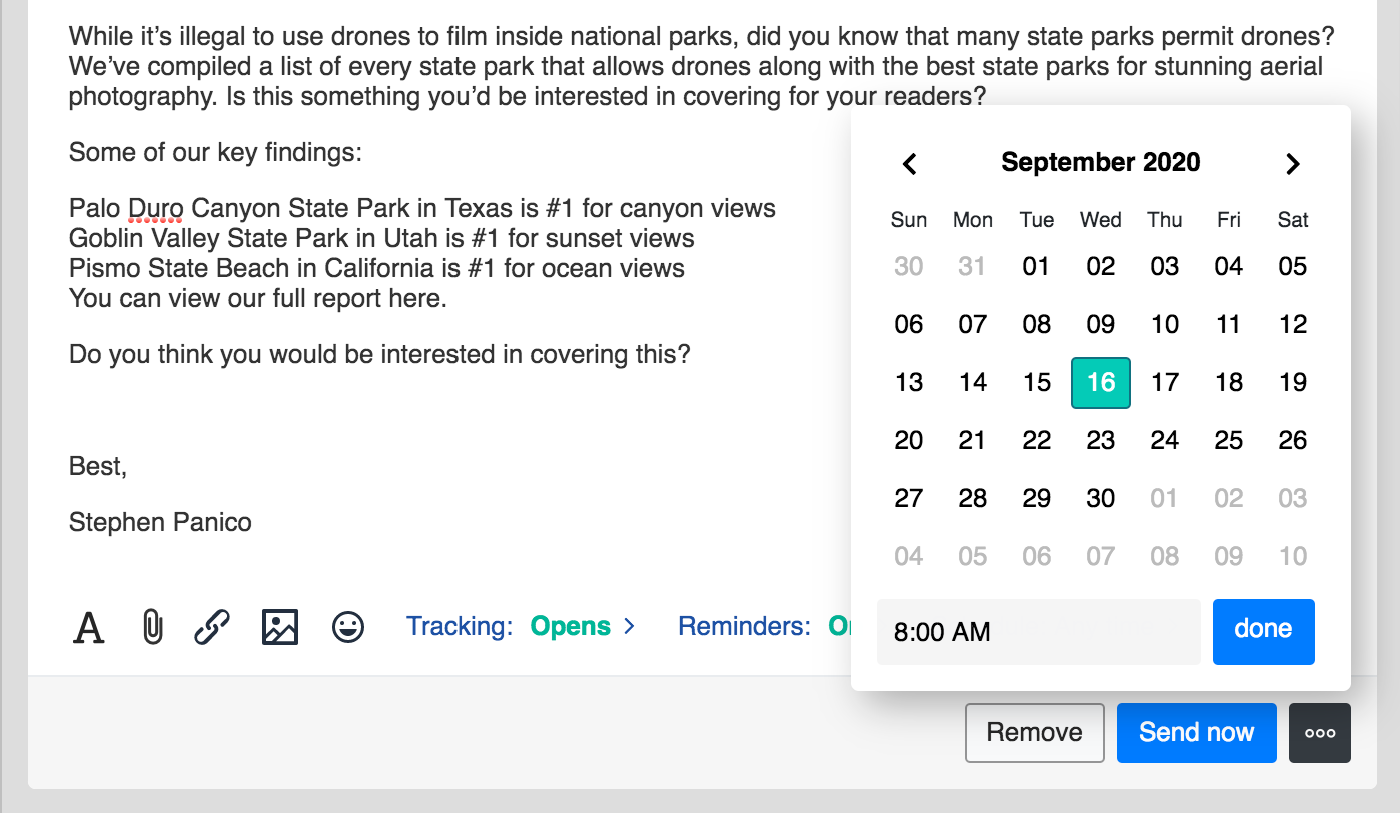1400x813 pixels.
Task: Select September 01 in the calendar
Action: tap(1036, 267)
